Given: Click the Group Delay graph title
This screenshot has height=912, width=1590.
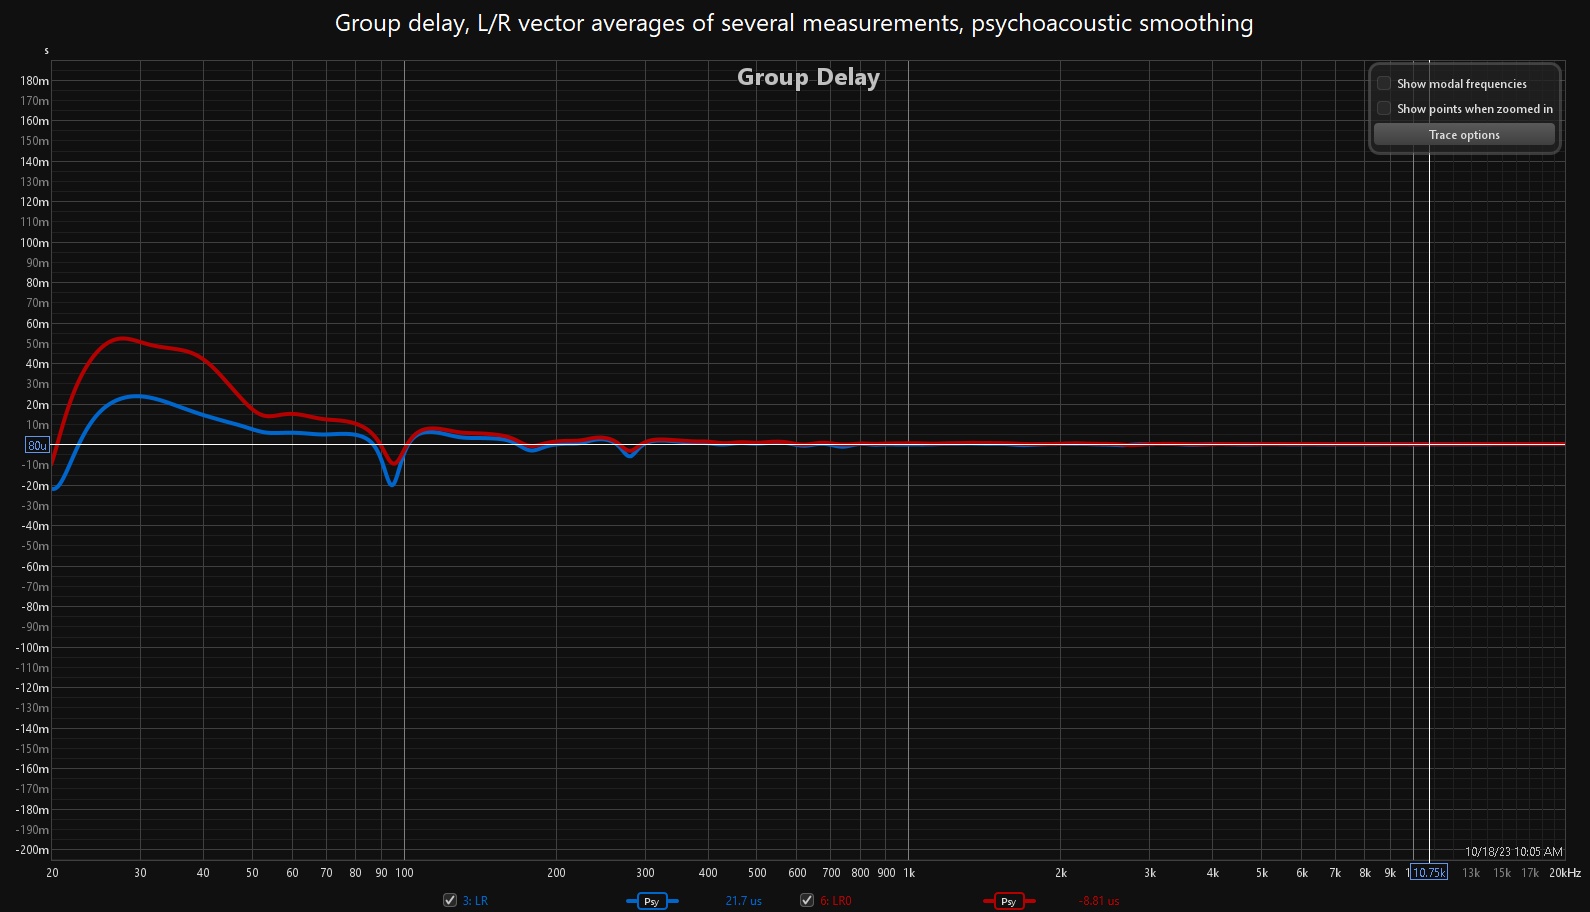Looking at the screenshot, I should (808, 77).
